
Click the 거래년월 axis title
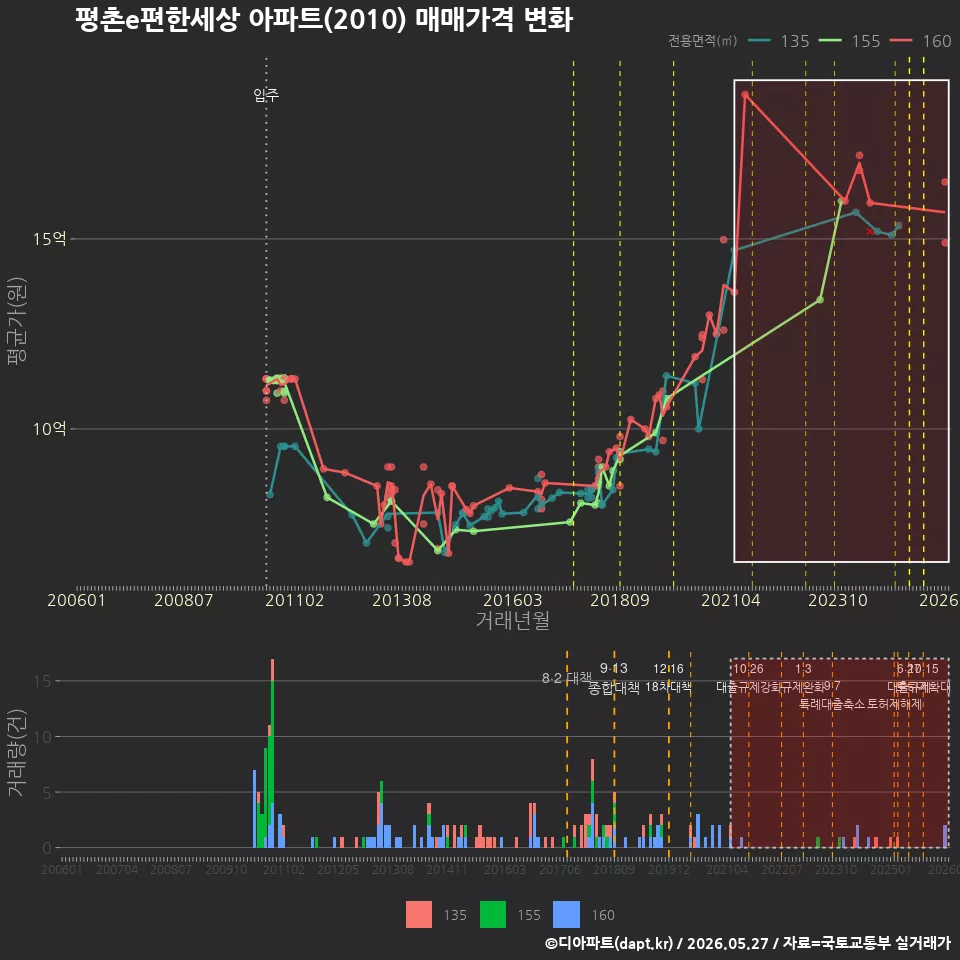pyautogui.click(x=512, y=620)
